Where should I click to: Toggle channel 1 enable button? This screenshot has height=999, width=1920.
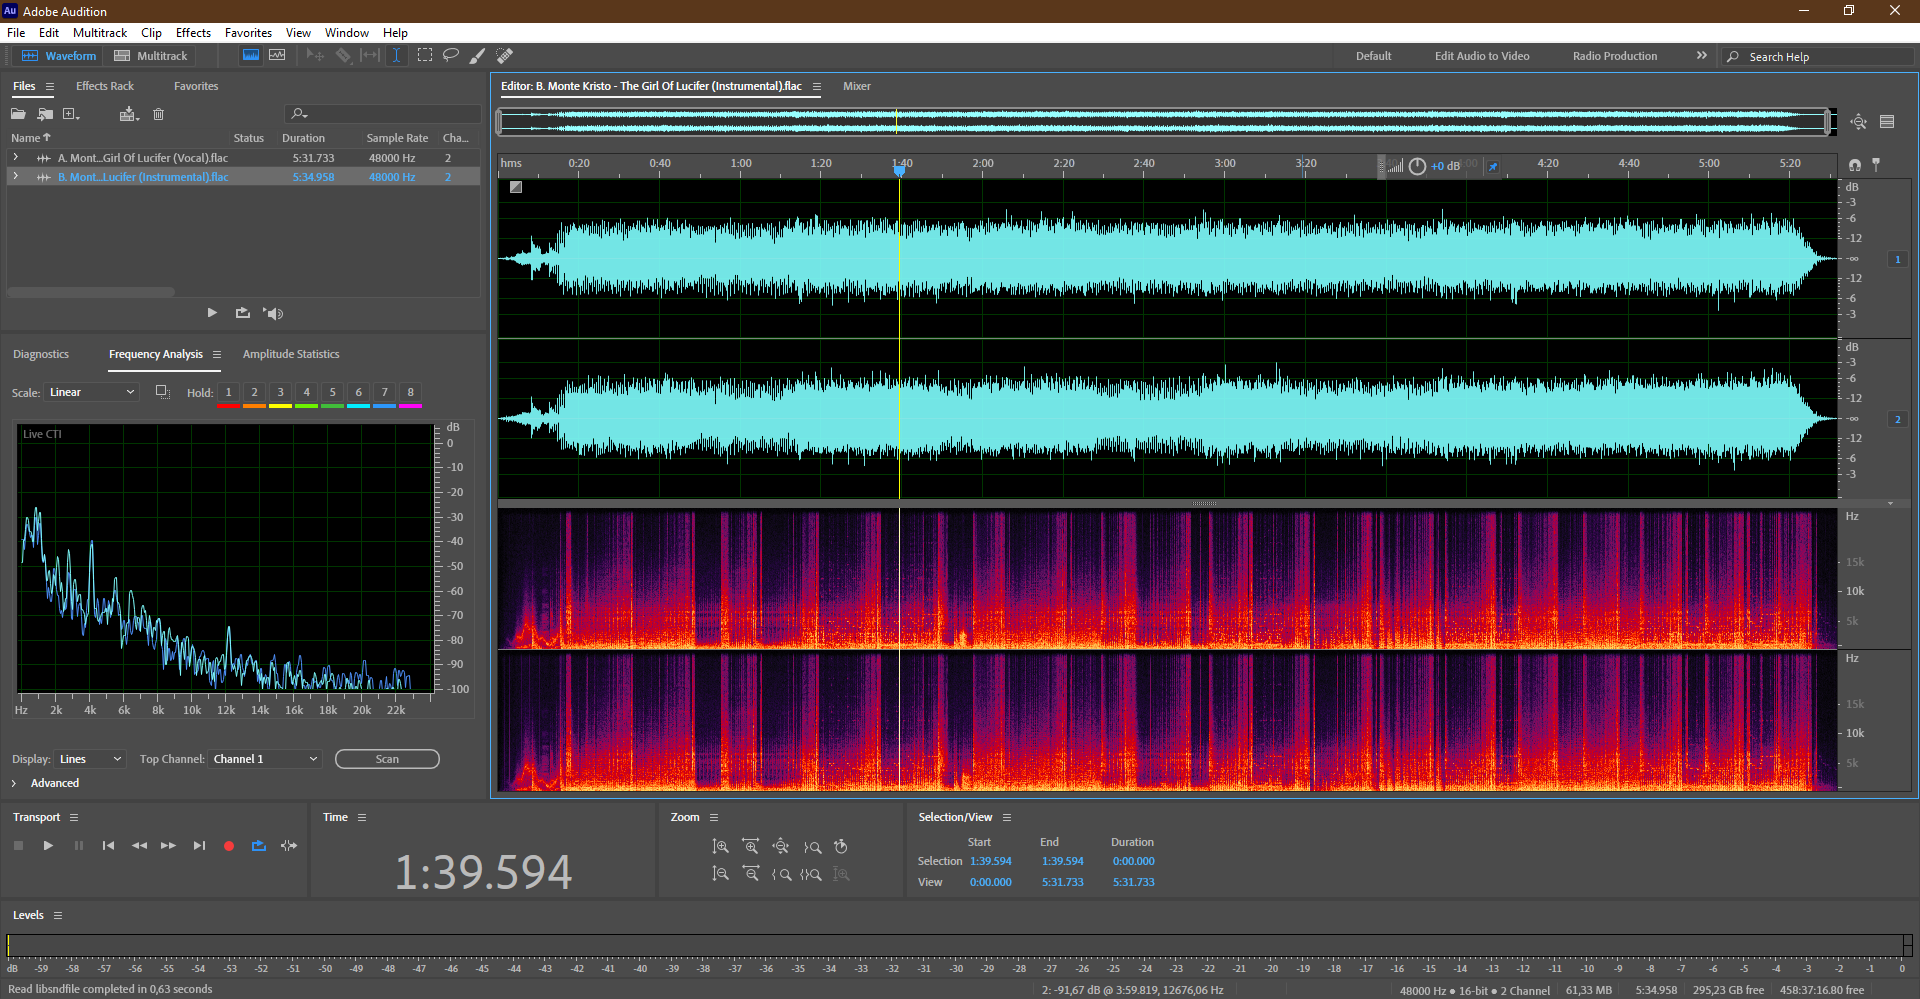coord(1898,259)
